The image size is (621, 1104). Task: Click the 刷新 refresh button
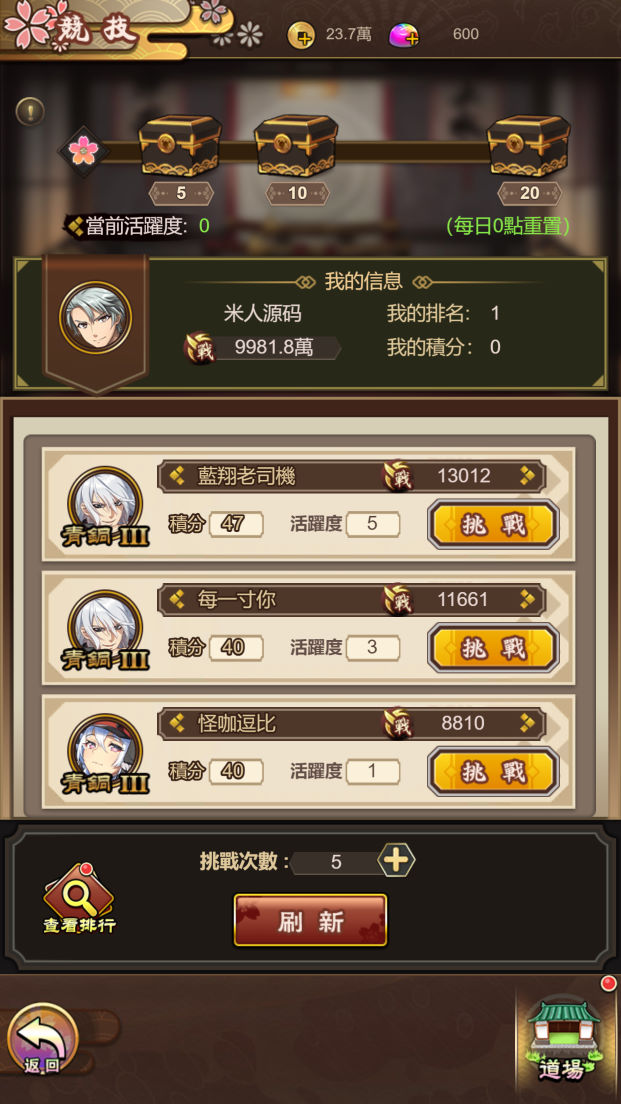coord(310,920)
